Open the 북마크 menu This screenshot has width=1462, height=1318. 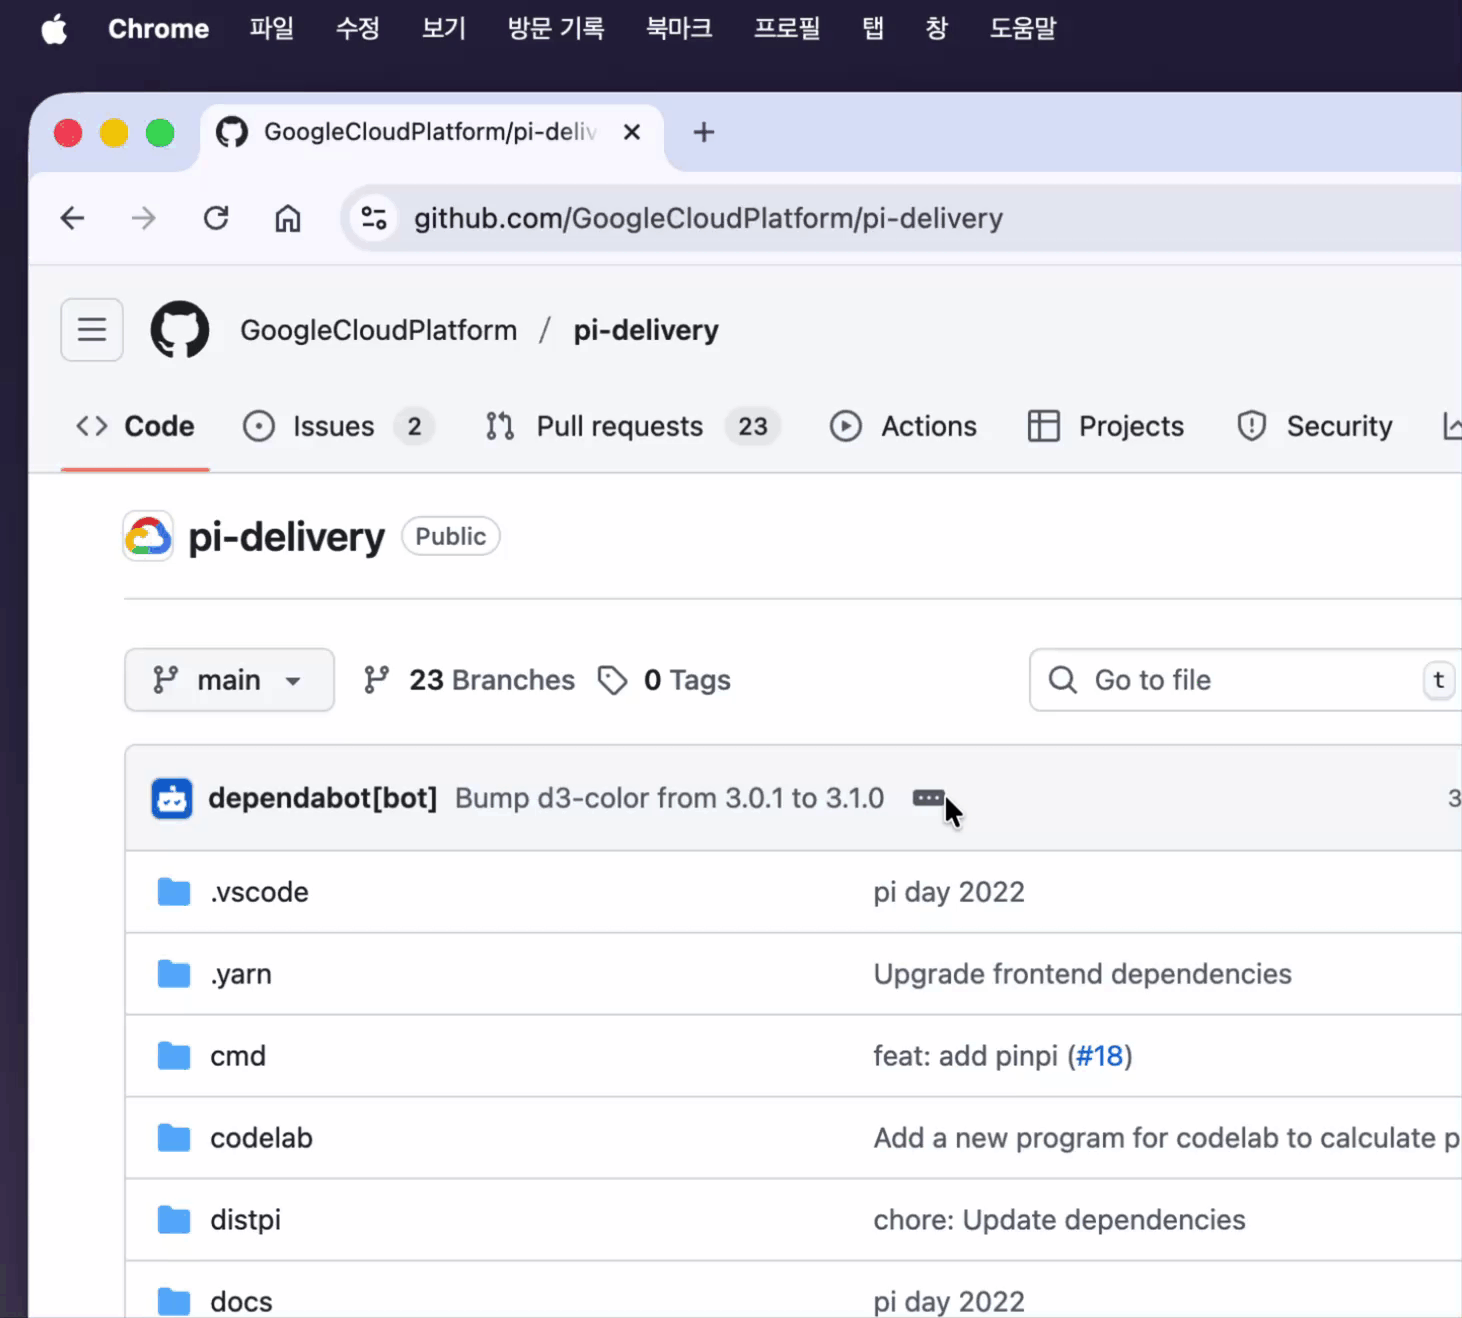click(679, 29)
